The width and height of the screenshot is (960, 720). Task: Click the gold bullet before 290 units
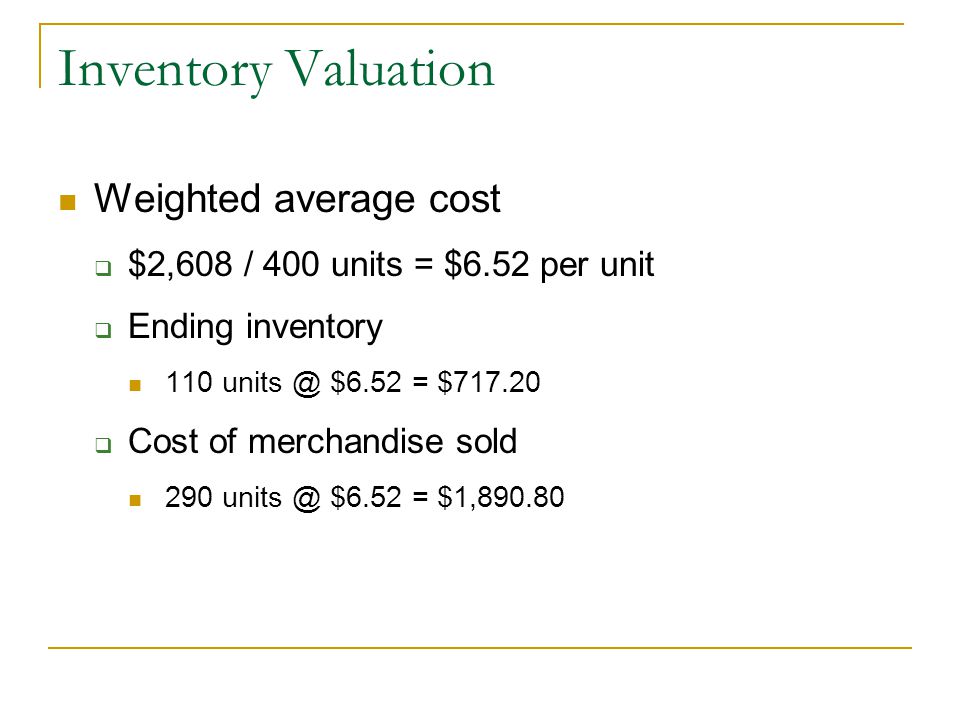coord(135,500)
